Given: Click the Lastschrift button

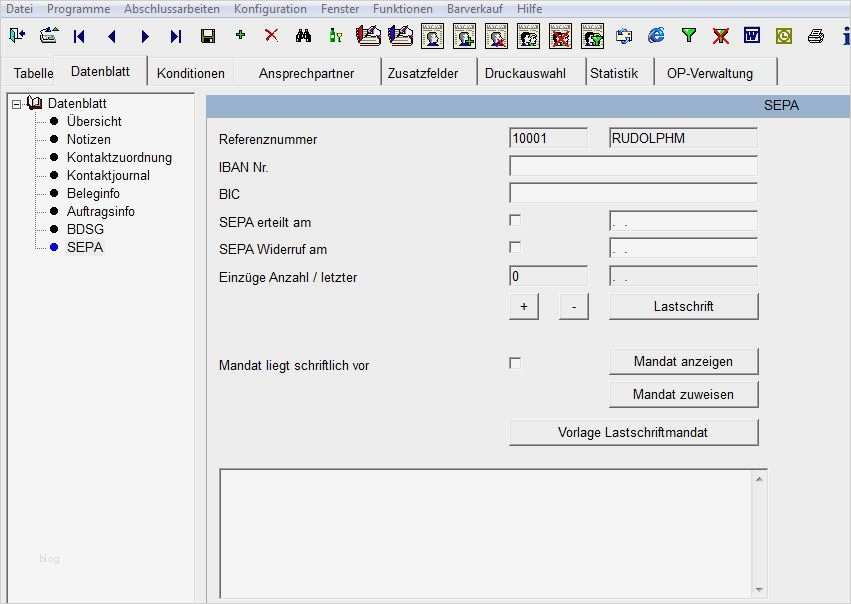Looking at the screenshot, I should click(683, 306).
